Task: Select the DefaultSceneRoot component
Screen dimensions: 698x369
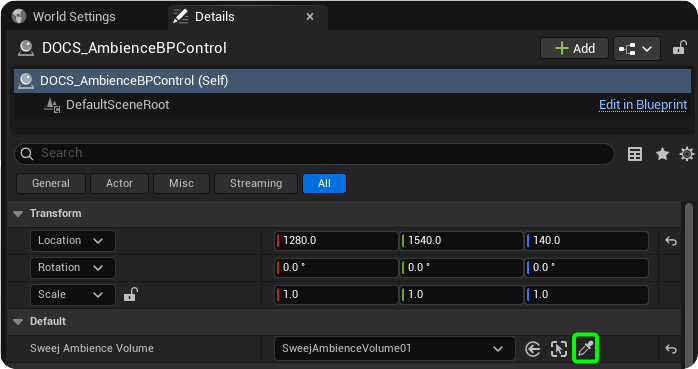Action: 118,105
